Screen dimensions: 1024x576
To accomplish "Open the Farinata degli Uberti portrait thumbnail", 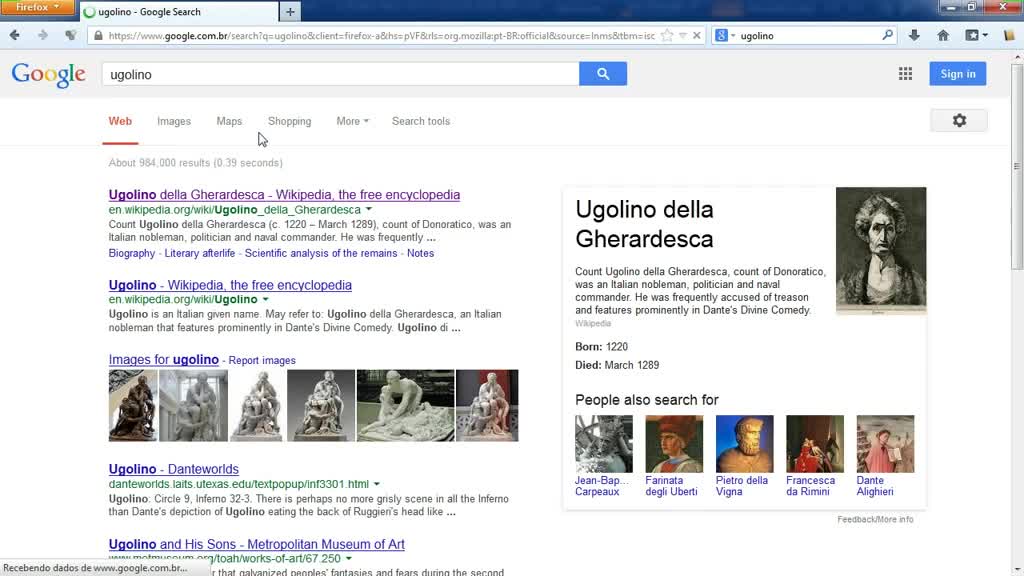I will click(x=674, y=443).
